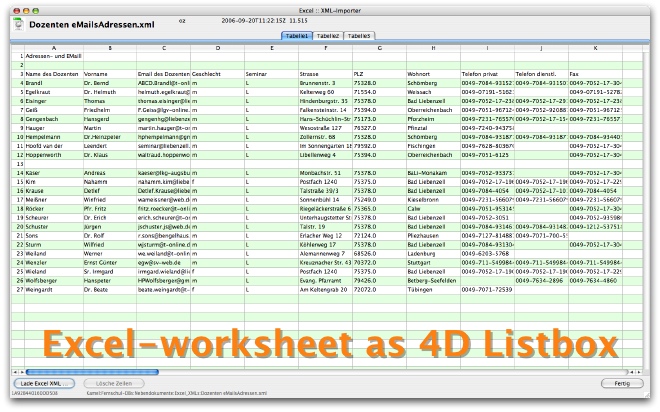The width and height of the screenshot is (660, 412).
Task: Click the Fertig button
Action: (622, 383)
